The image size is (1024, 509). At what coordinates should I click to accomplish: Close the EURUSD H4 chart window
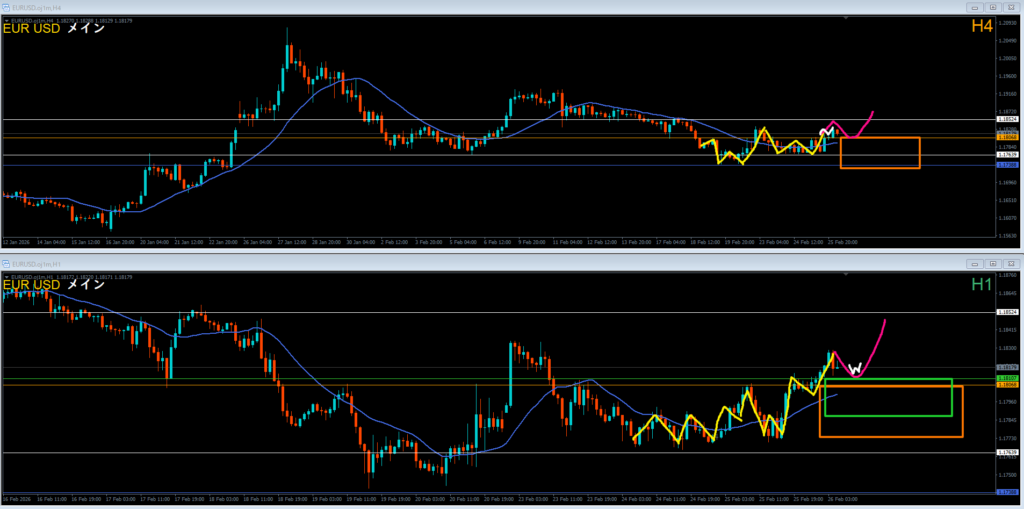1010,7
